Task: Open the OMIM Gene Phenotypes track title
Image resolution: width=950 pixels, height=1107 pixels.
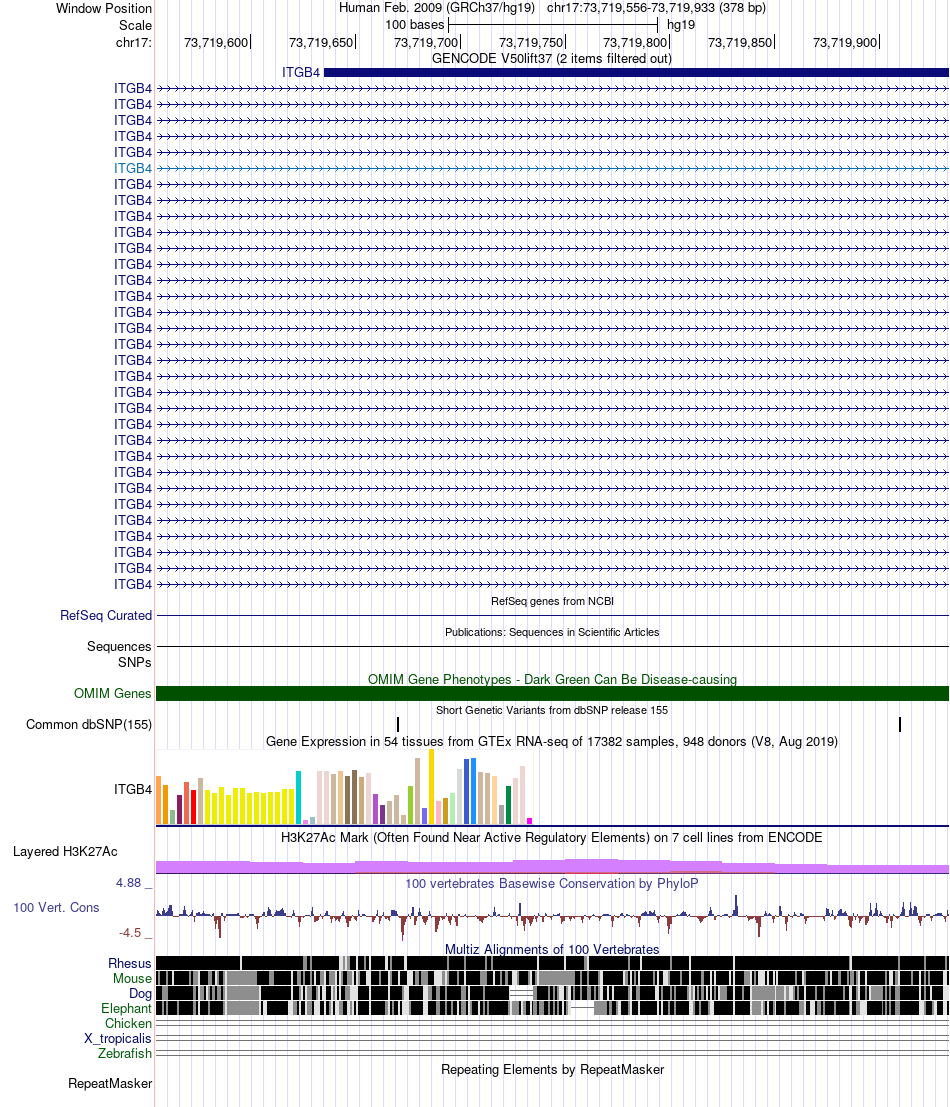Action: (552, 679)
